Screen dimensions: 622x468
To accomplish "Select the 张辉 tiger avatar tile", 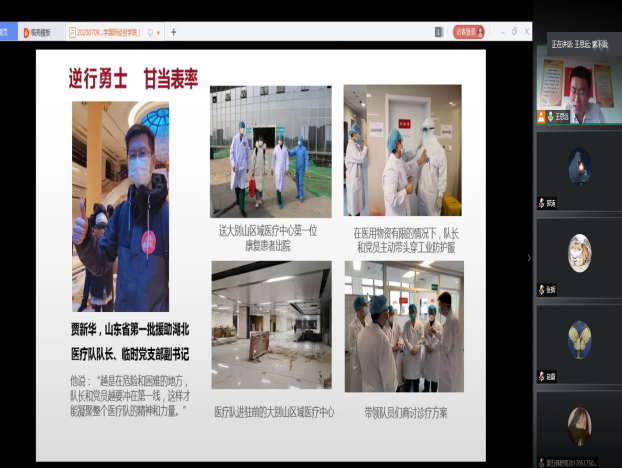I will [x=578, y=250].
